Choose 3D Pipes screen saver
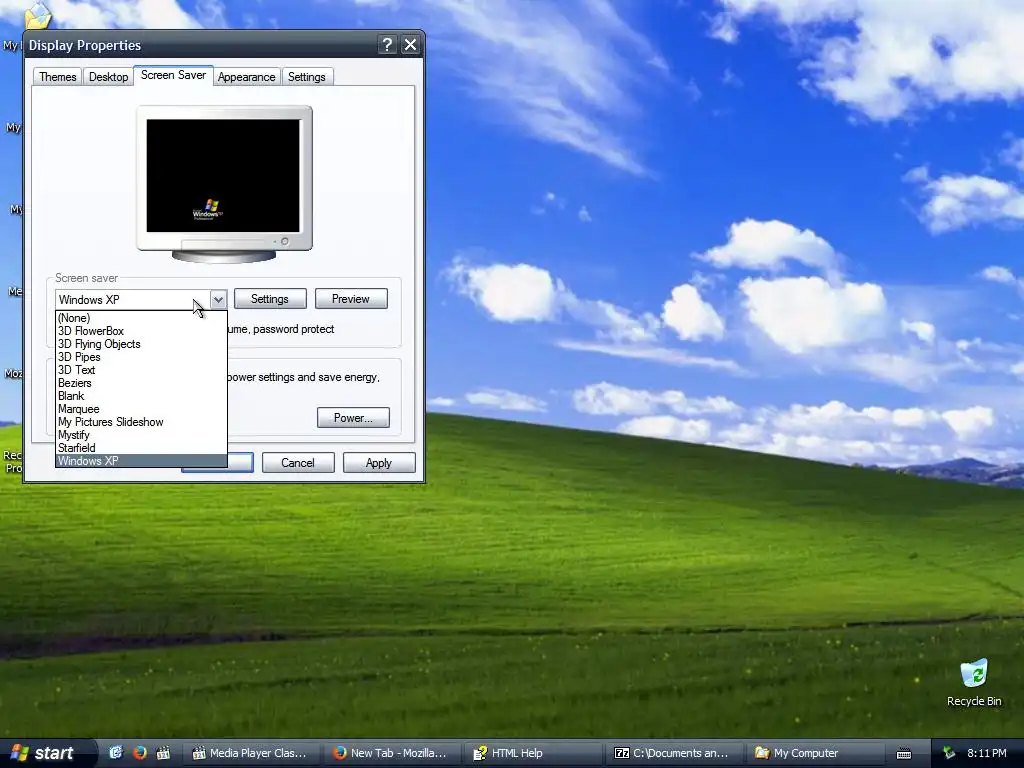The width and height of the screenshot is (1024, 768). click(x=141, y=357)
